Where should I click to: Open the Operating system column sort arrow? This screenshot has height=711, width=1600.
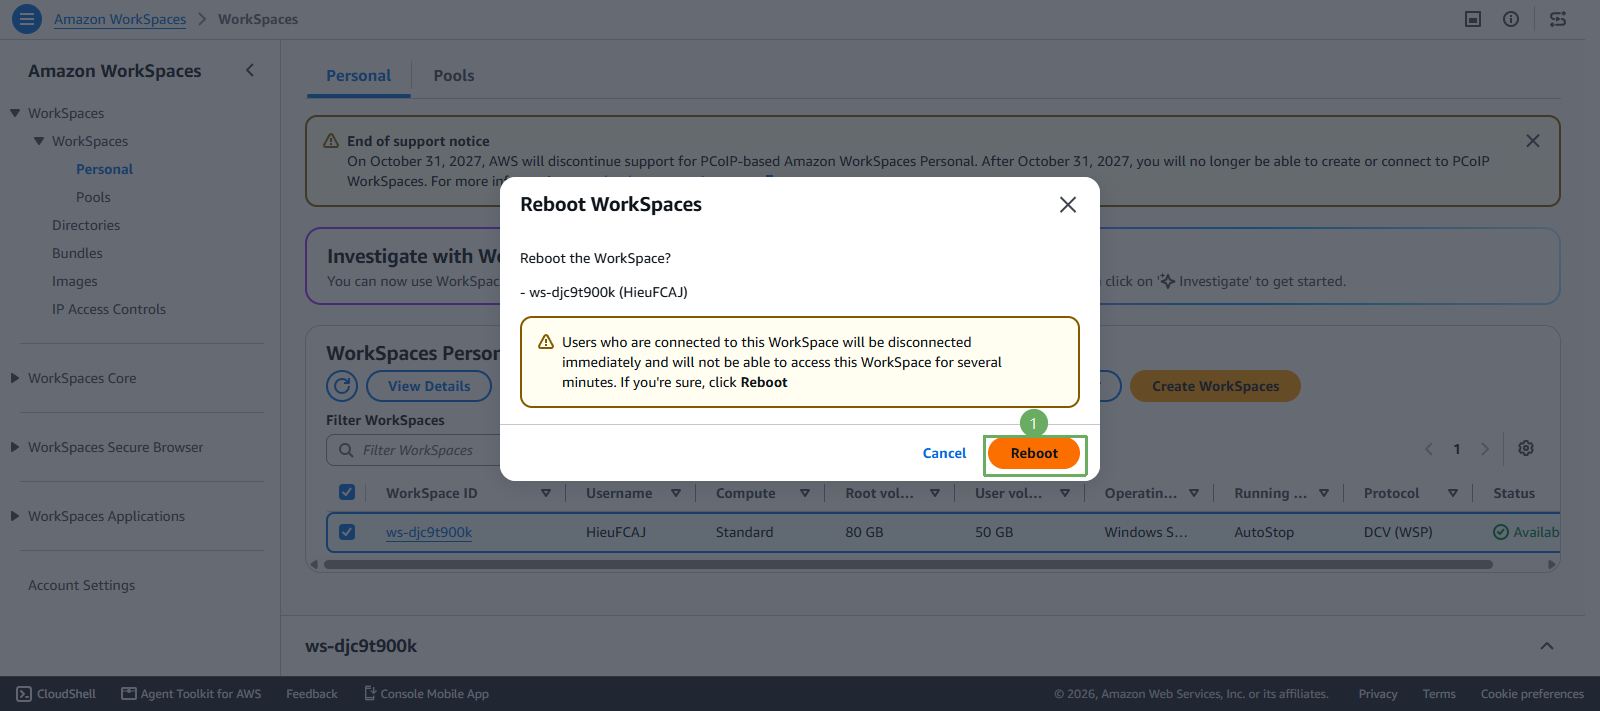coord(1194,493)
